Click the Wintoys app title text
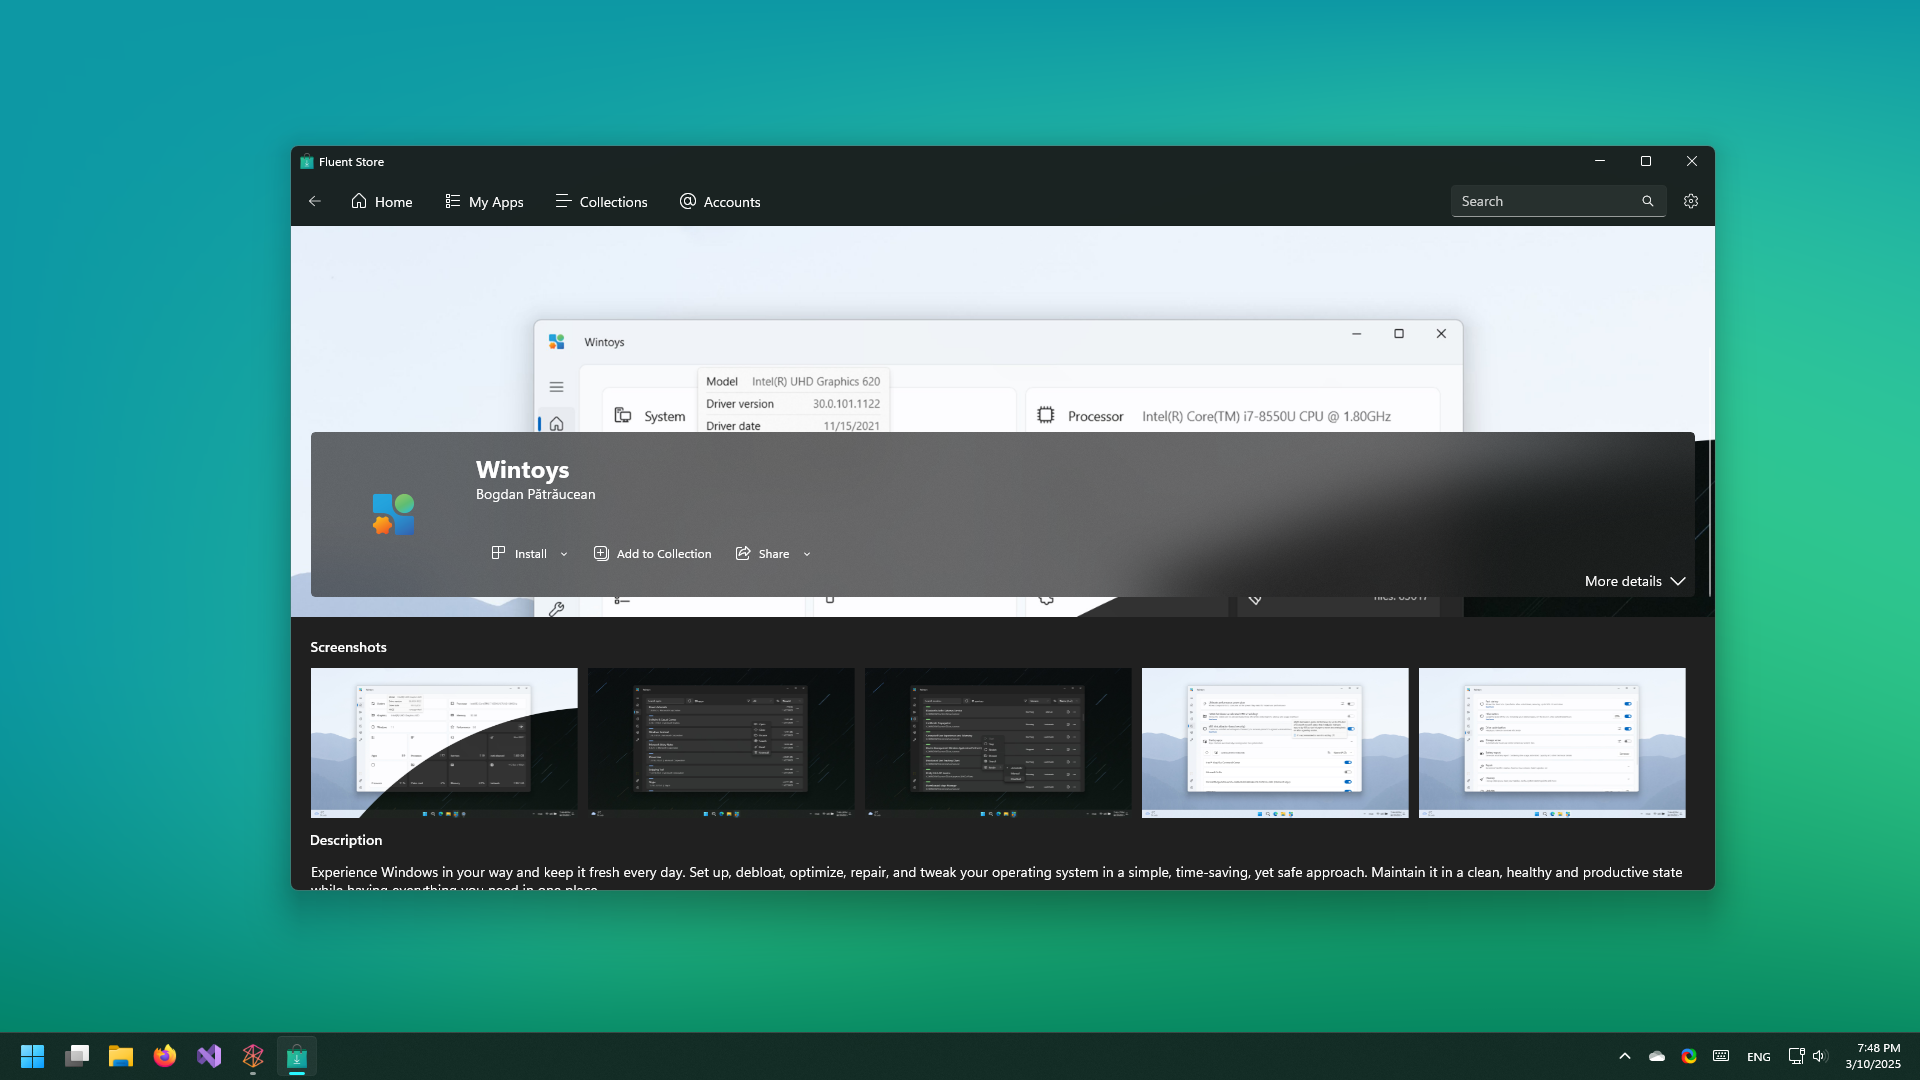The width and height of the screenshot is (1920, 1080). click(x=522, y=469)
